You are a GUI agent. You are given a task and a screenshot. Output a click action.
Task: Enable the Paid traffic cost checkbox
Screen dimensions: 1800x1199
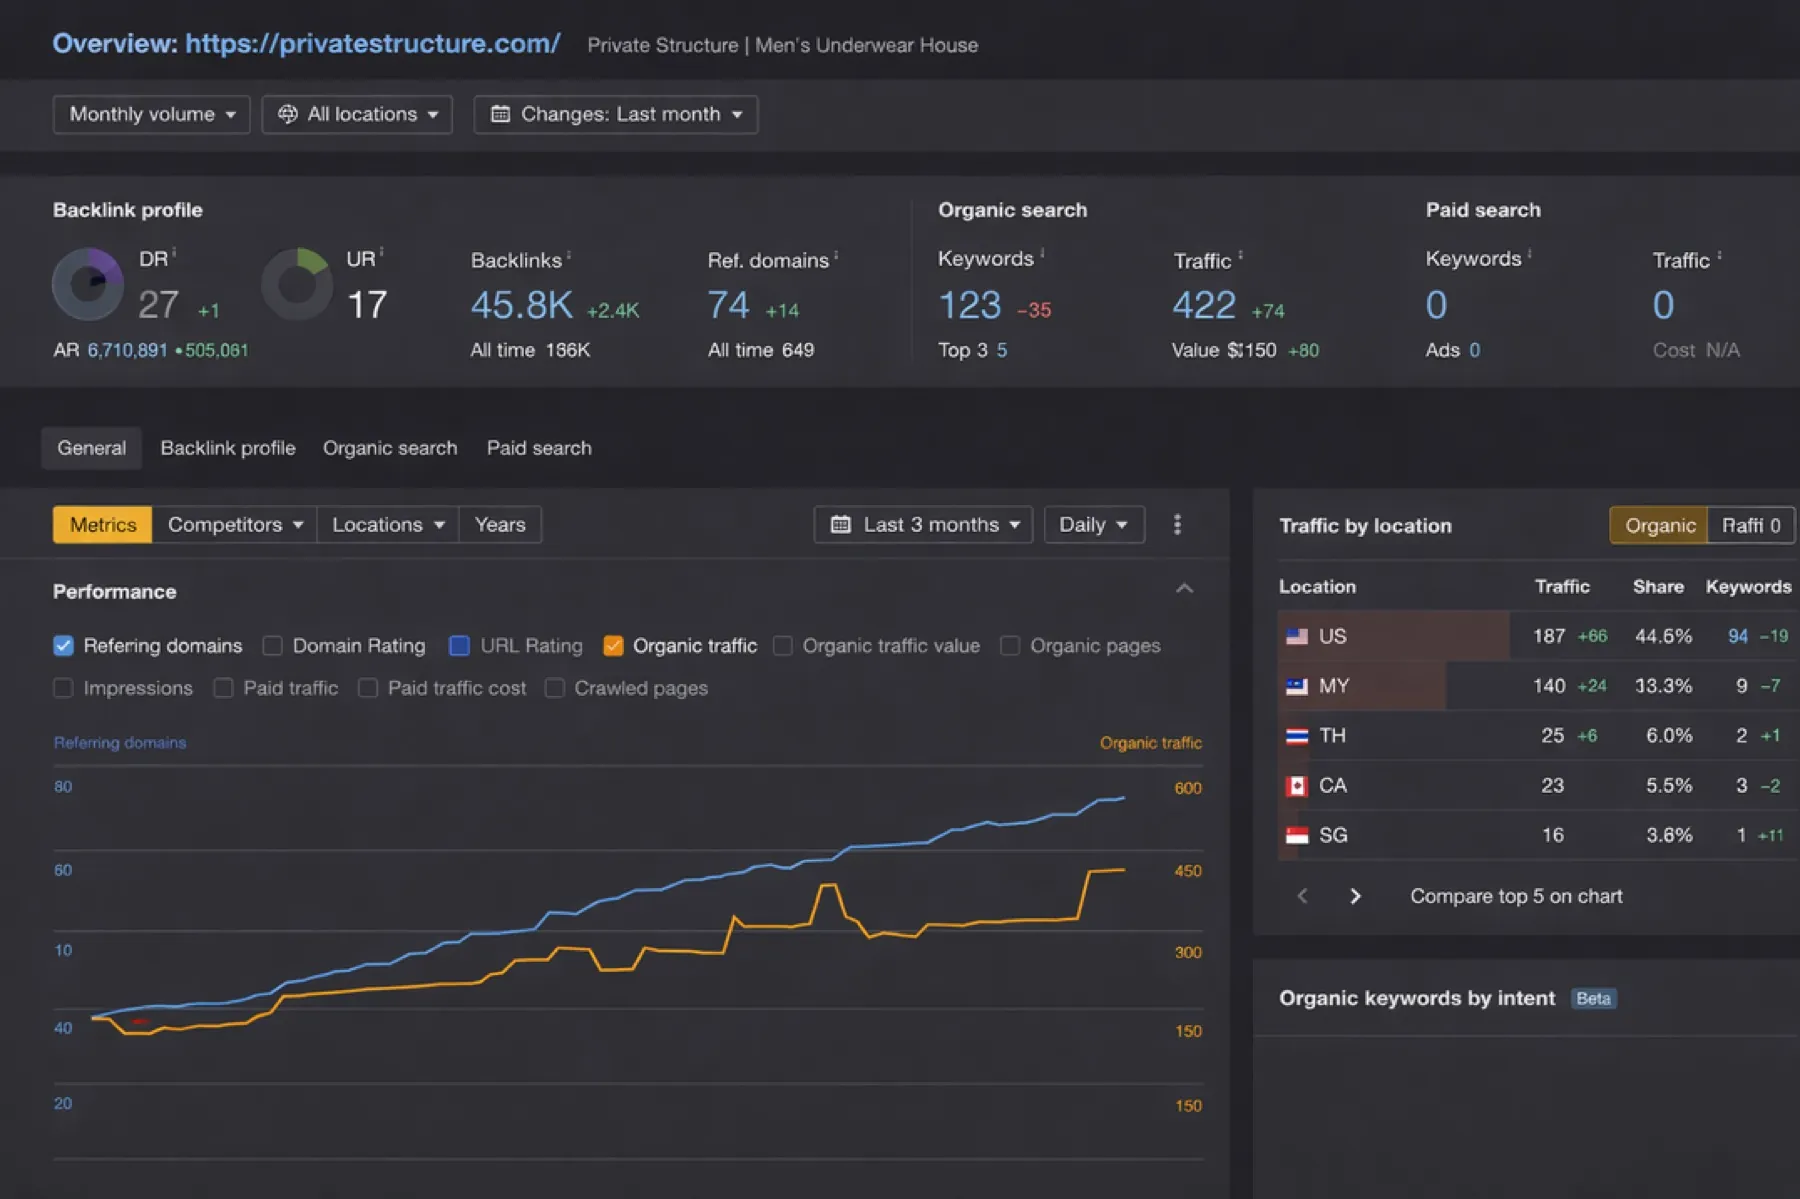pos(368,688)
